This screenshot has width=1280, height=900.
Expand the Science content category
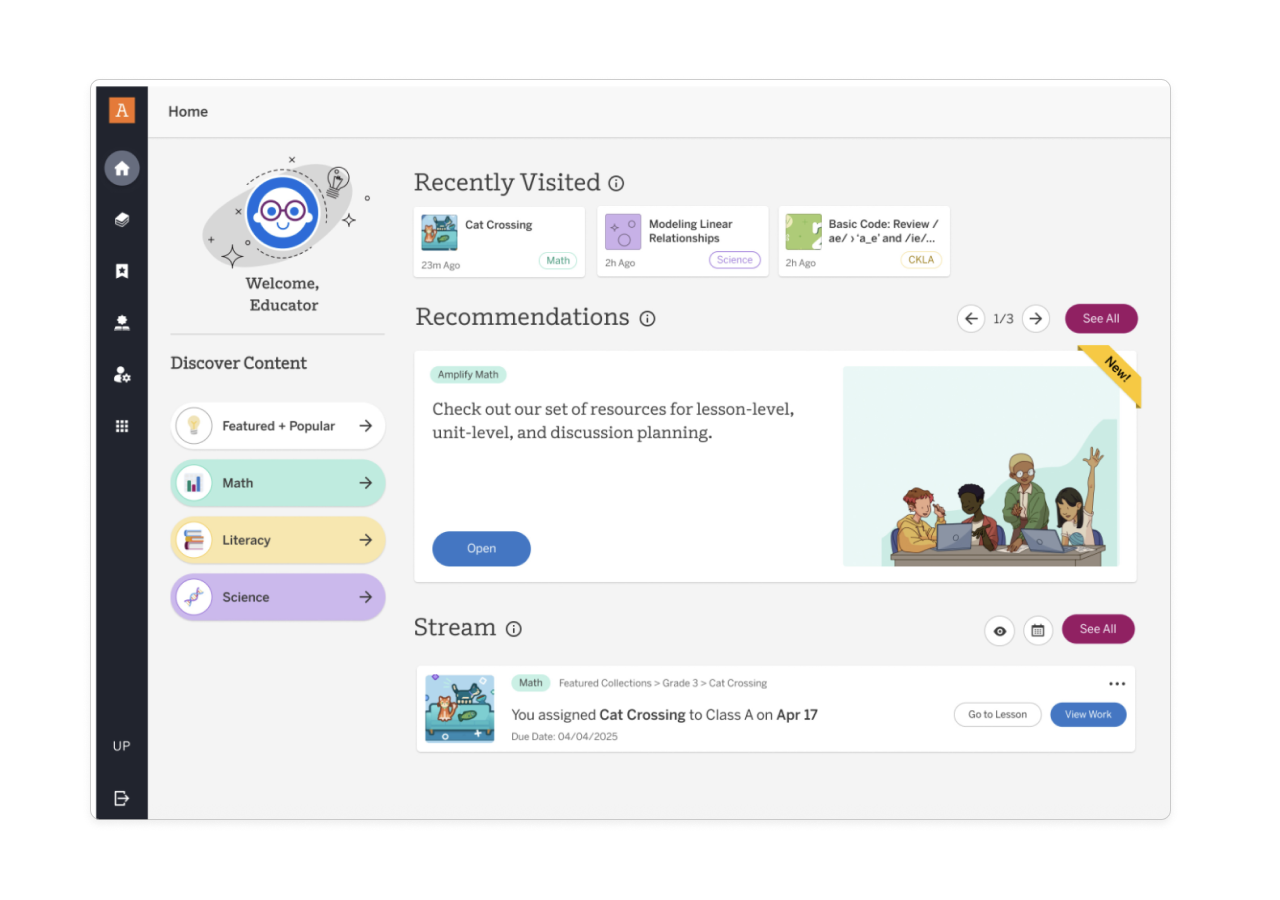click(x=278, y=597)
